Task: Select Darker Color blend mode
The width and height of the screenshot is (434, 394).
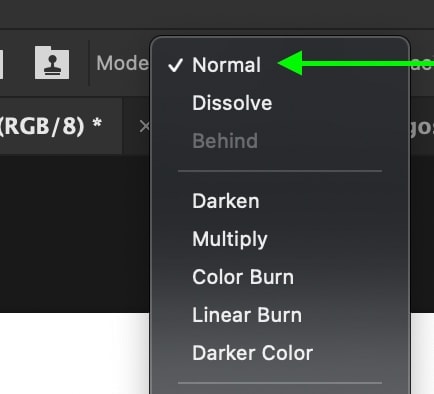Action: tap(252, 353)
